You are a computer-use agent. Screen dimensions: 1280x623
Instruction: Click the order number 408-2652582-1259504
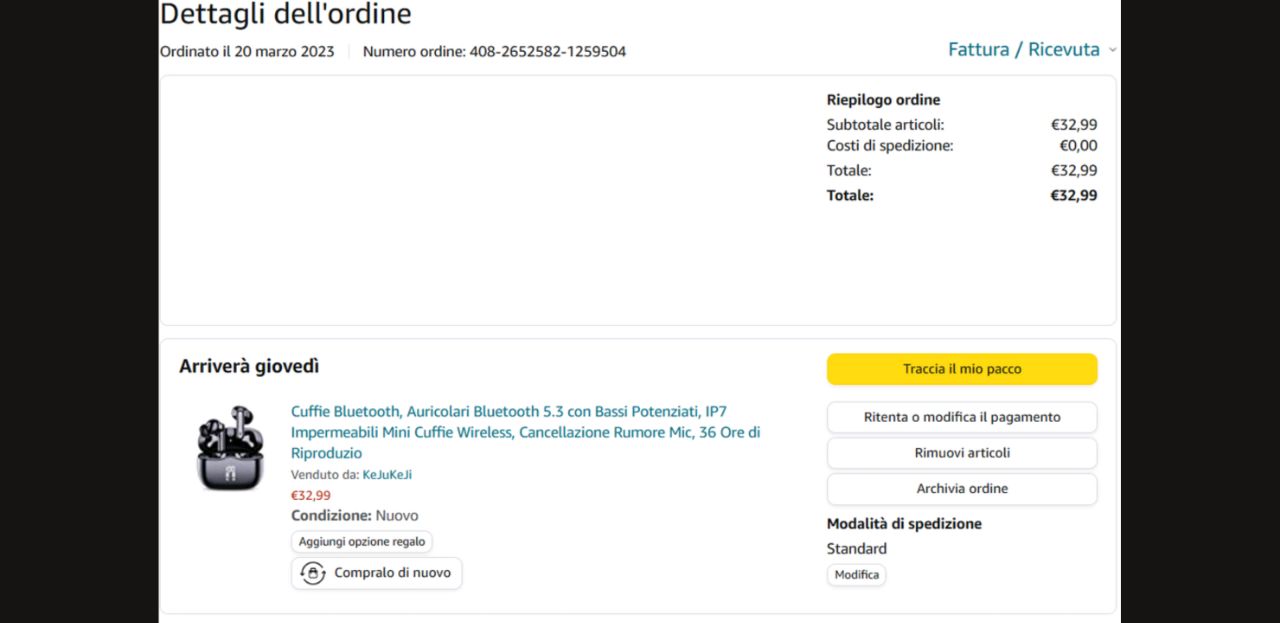(x=547, y=51)
